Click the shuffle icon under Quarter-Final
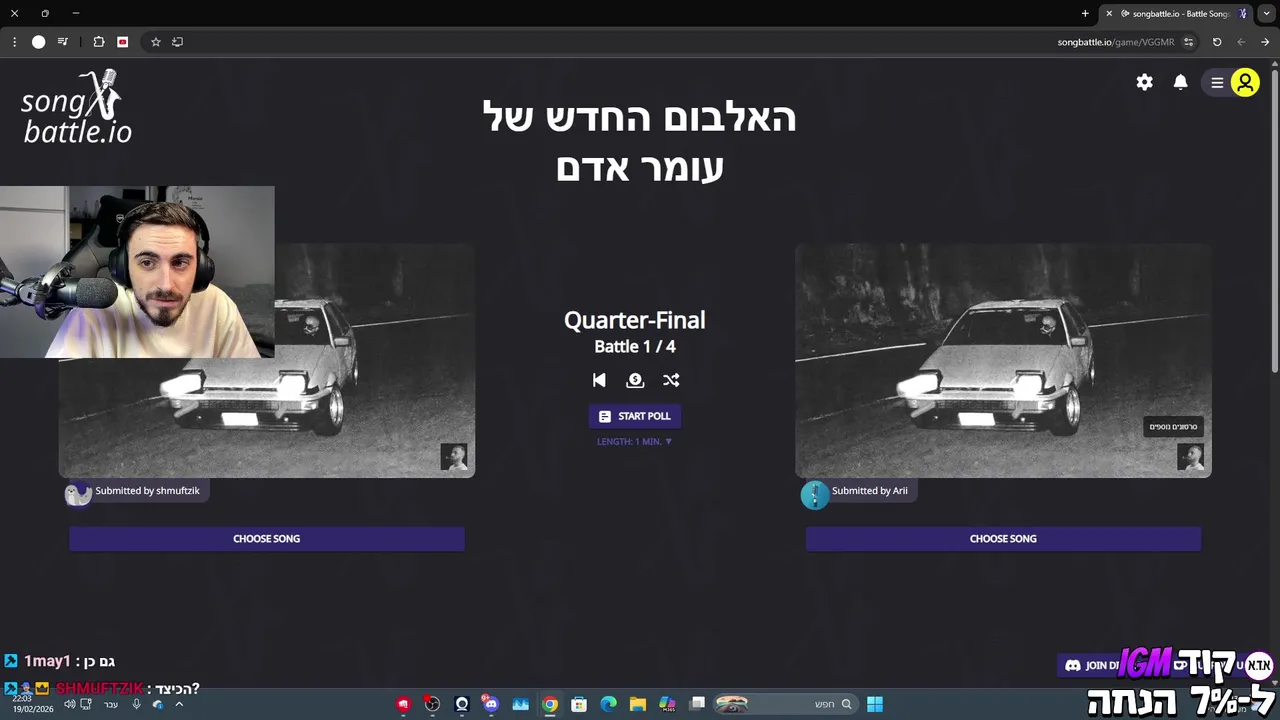This screenshot has height=720, width=1280. point(671,380)
